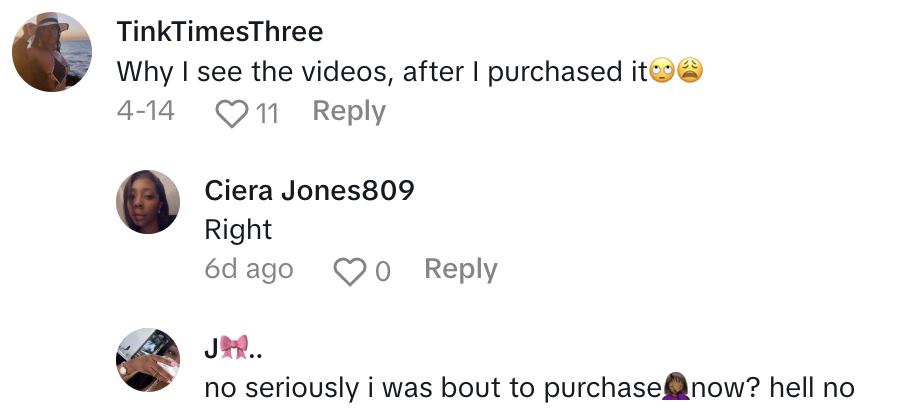Like Ciera Jones809's reply with the heart

[x=349, y=271]
